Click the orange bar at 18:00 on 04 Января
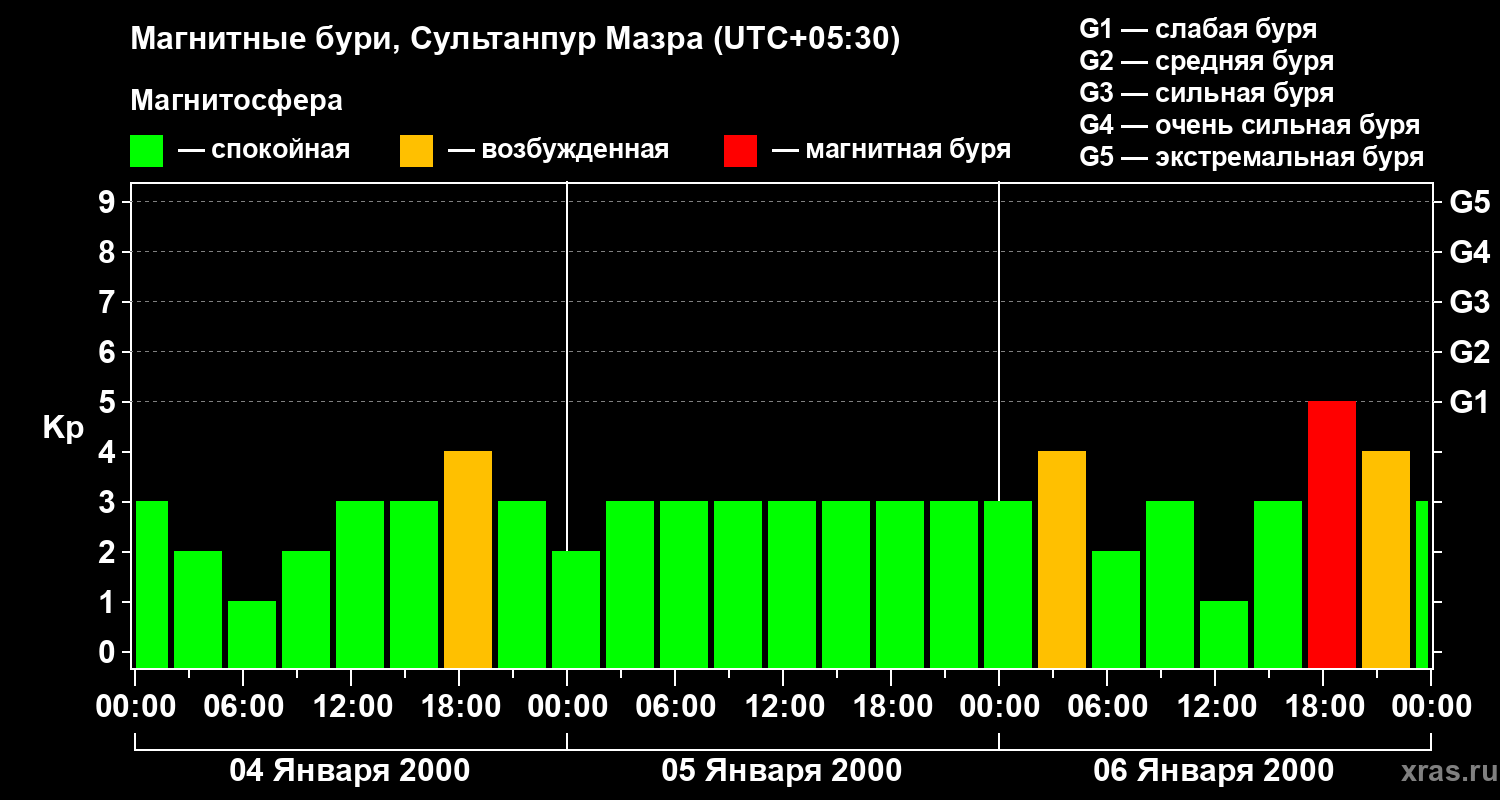This screenshot has height=800, width=1500. click(x=468, y=560)
